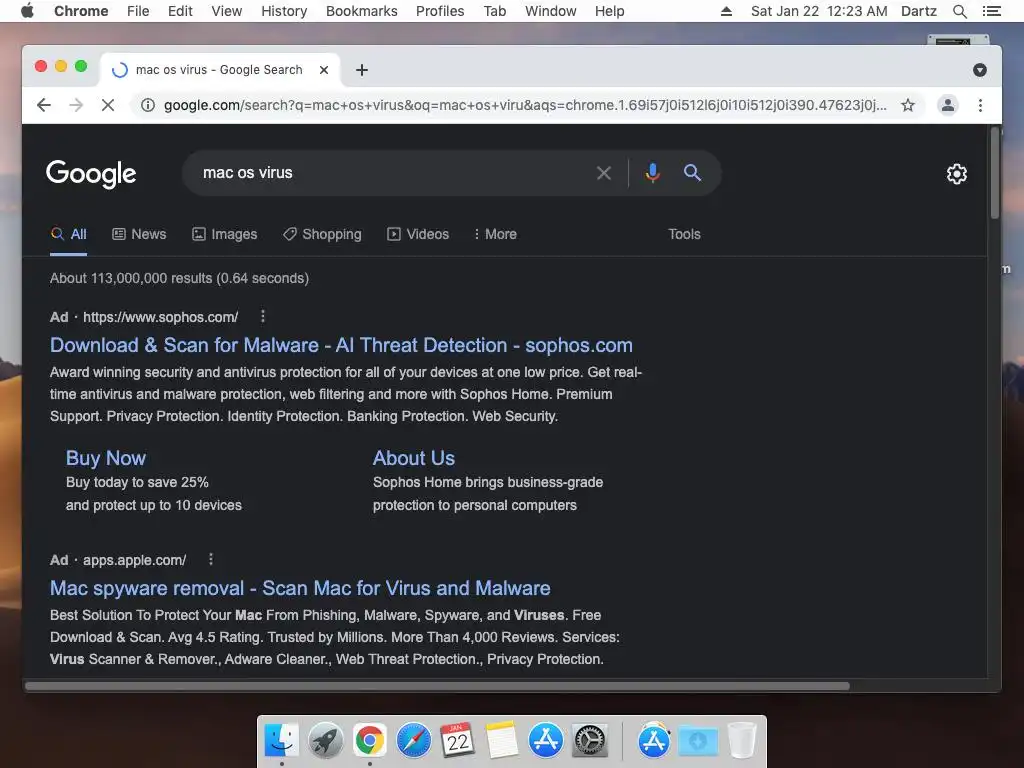Click the eject icon in menu bar

tap(726, 11)
